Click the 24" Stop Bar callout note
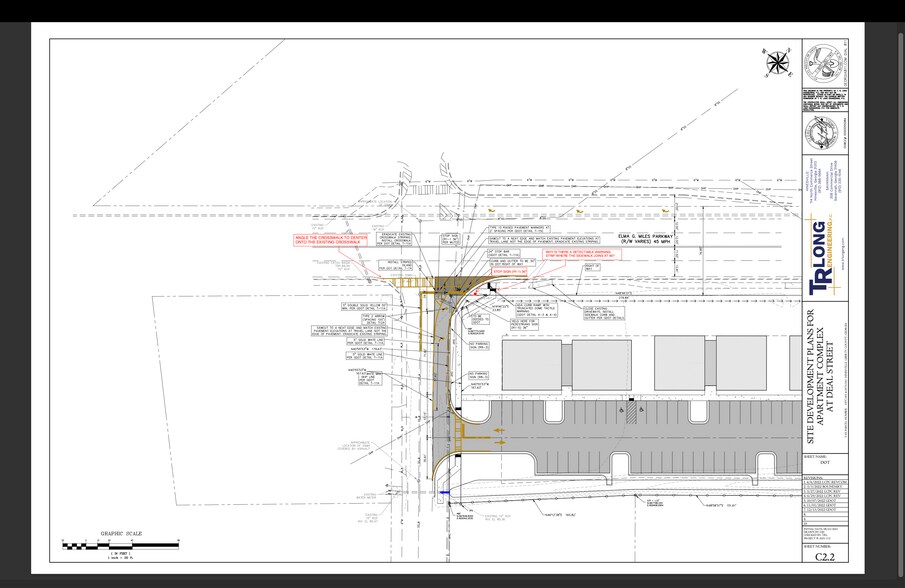This screenshot has width=905, height=588. tap(498, 252)
